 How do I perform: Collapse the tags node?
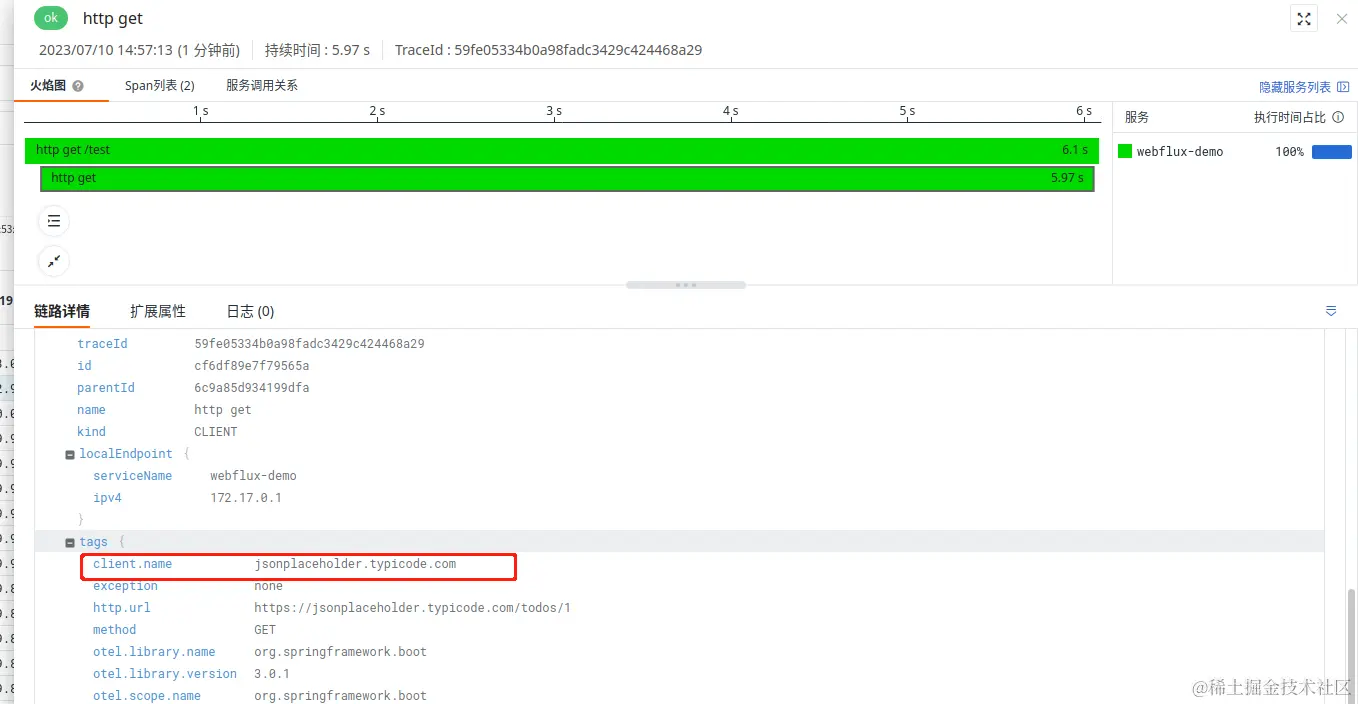(69, 541)
